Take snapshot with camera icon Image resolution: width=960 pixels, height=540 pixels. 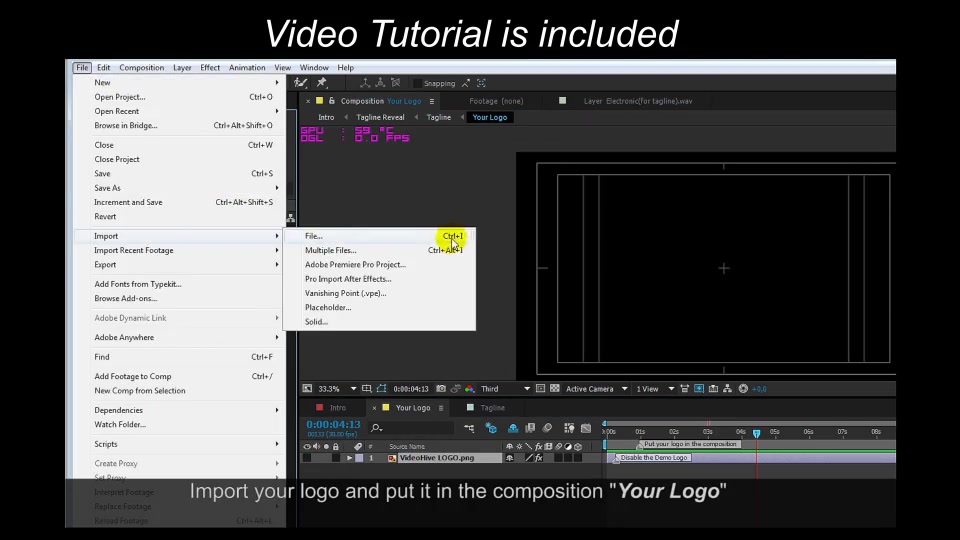click(441, 389)
